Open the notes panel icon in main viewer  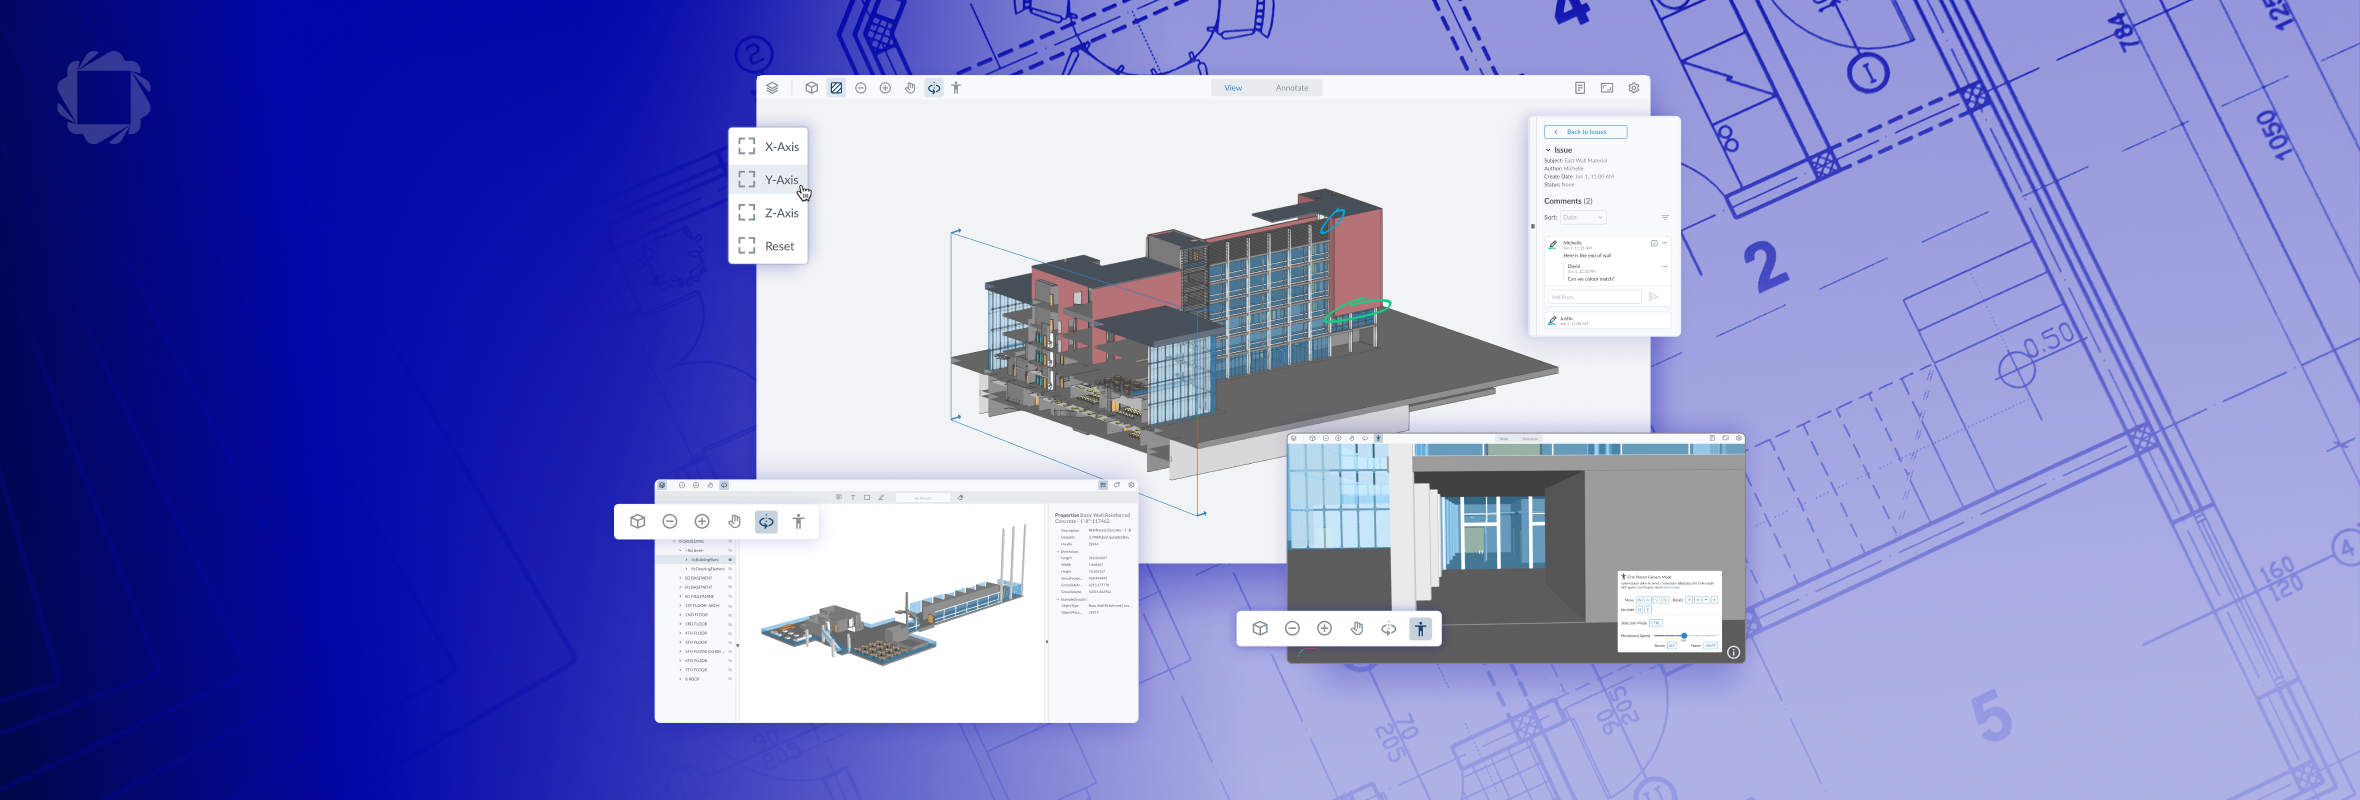coord(1580,88)
